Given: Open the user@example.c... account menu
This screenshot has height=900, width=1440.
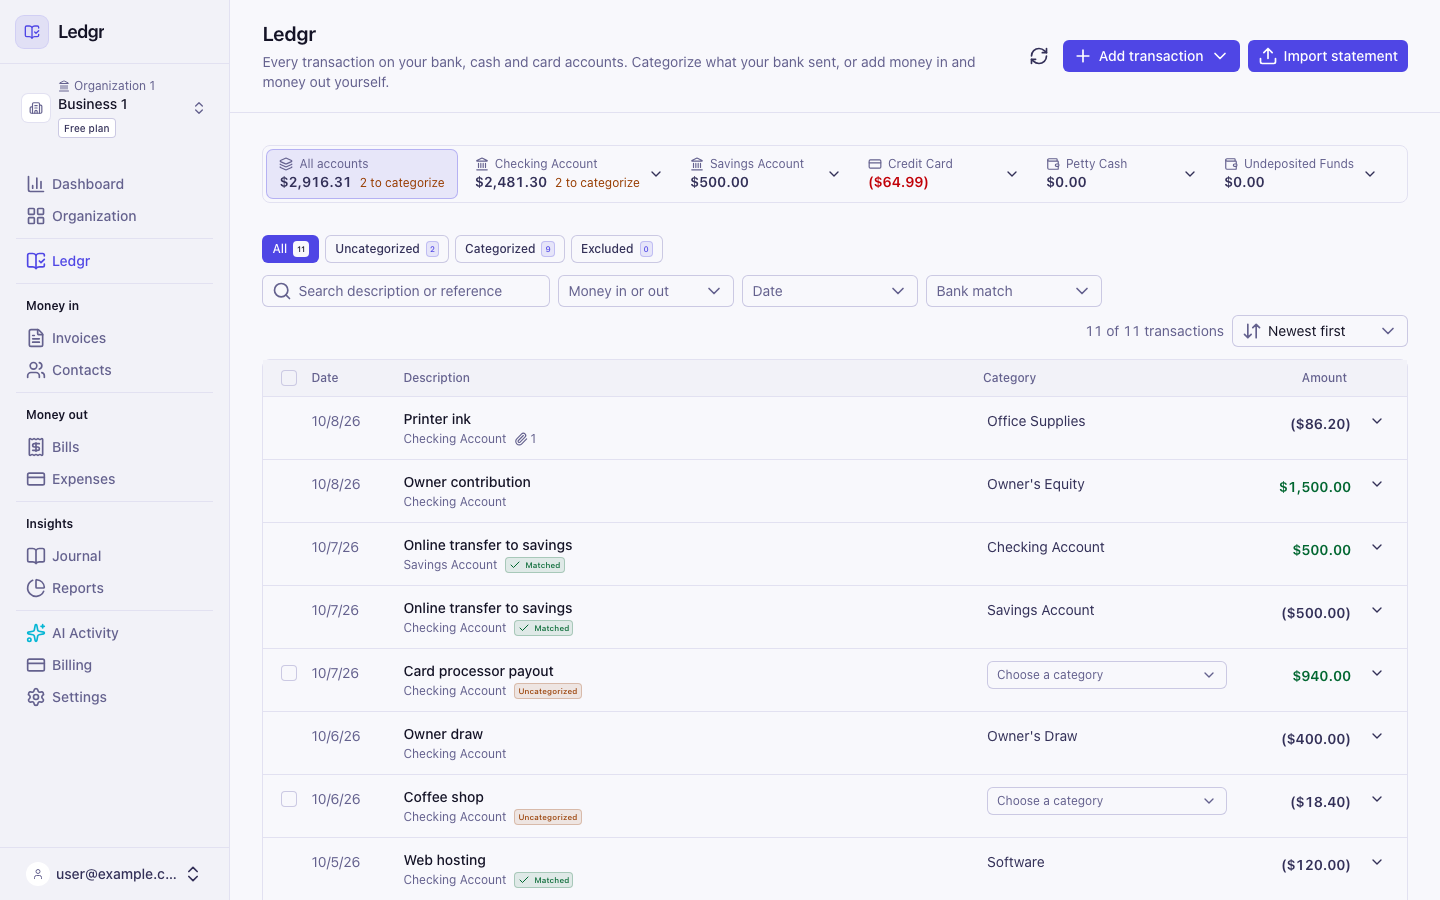Looking at the screenshot, I should (x=115, y=874).
